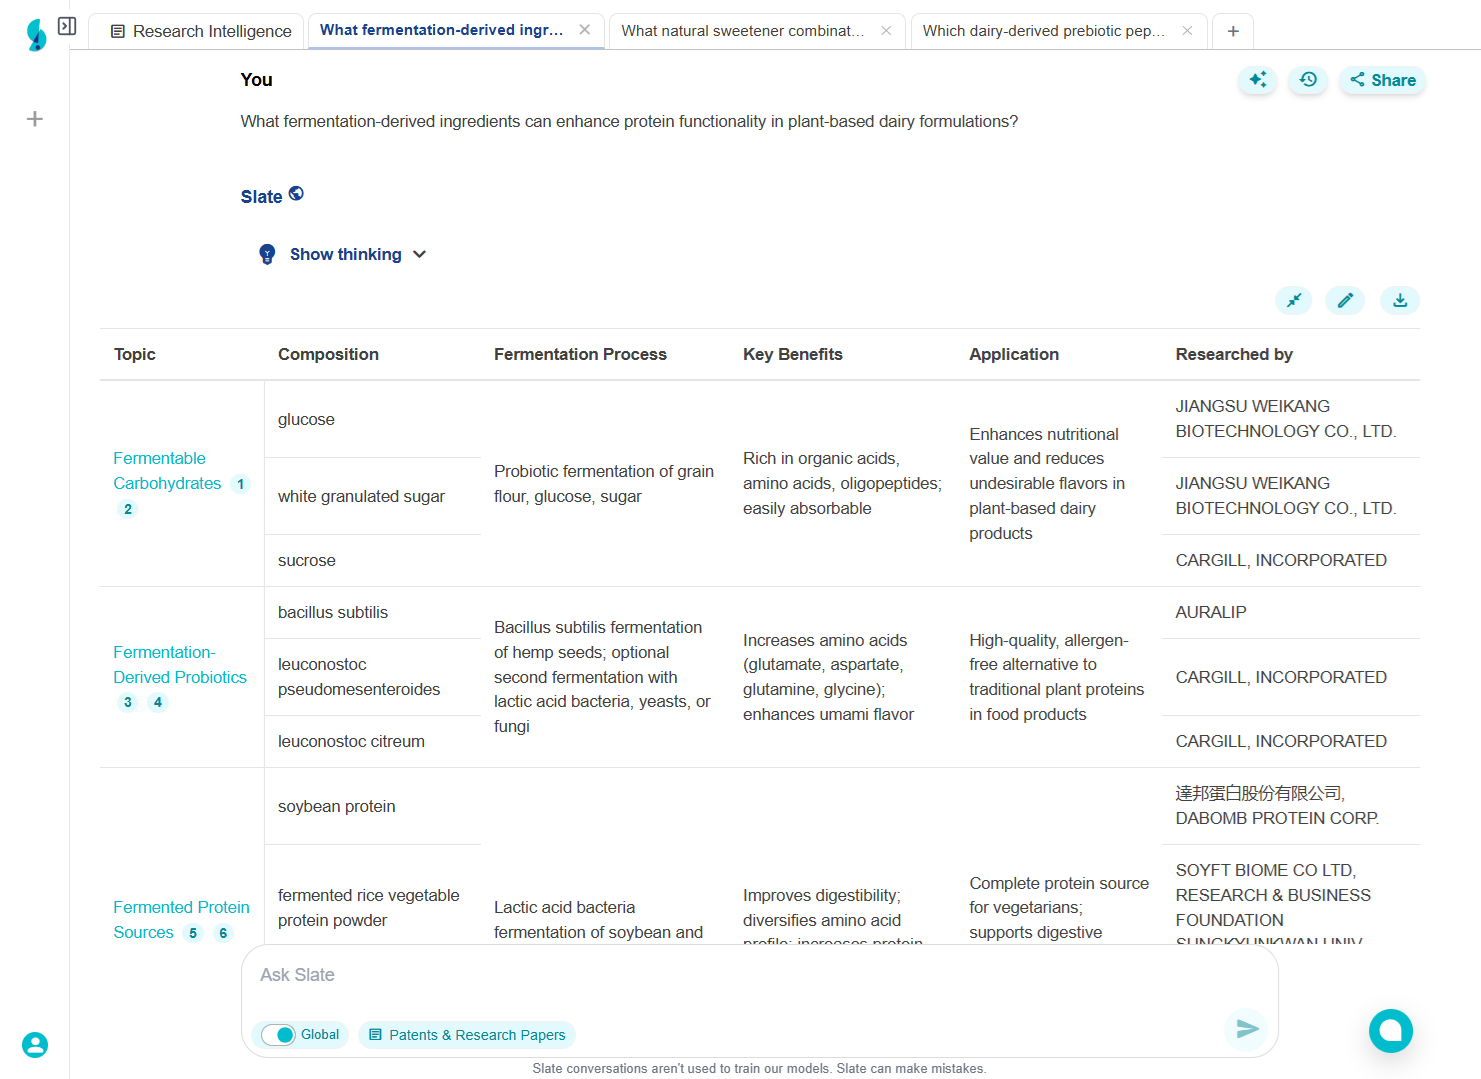The height and width of the screenshot is (1079, 1481).
Task: Switch to the natural sweetener combinations tab
Action: [742, 31]
